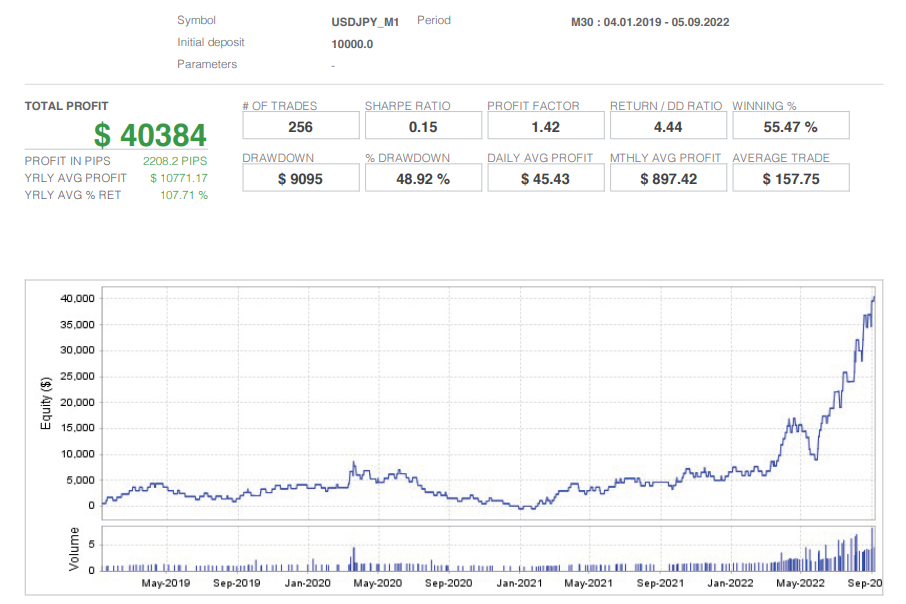The image size is (906, 604).
Task: Select the MTHLY AVG PROFIT box
Action: [668, 178]
